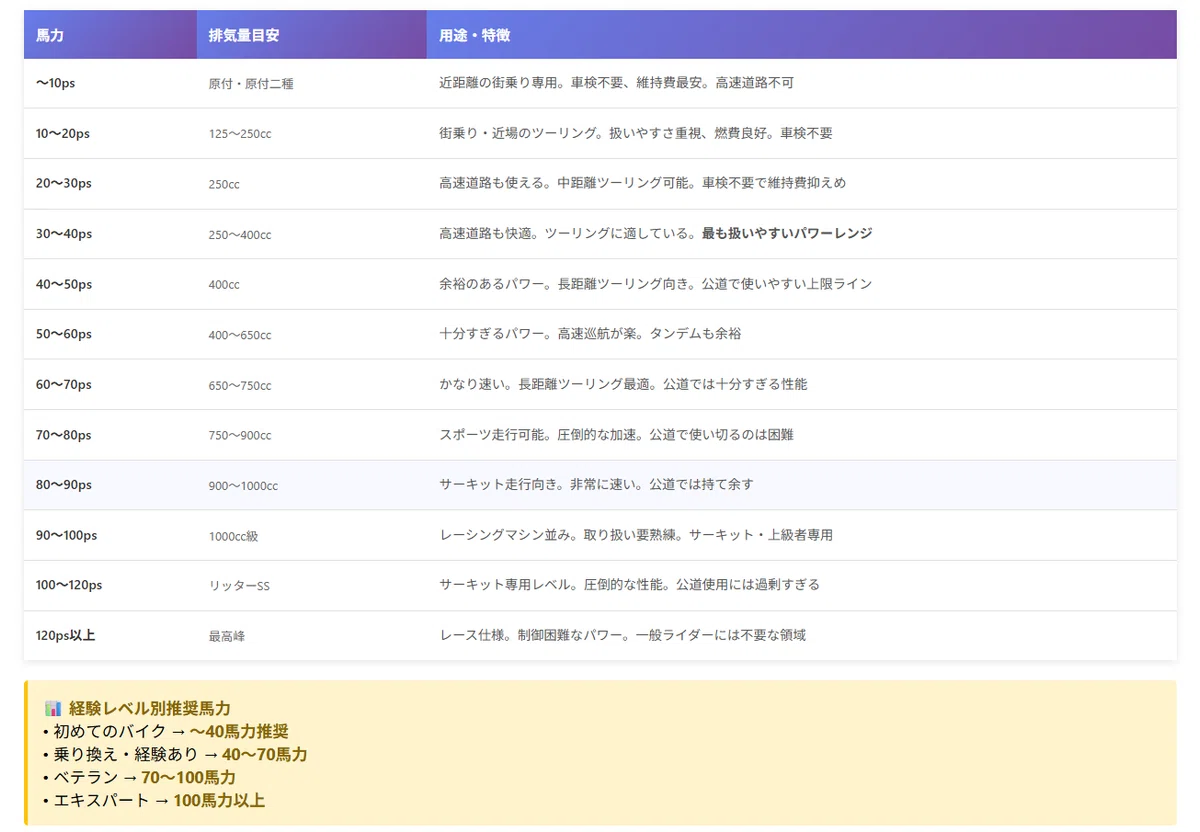Click the 250cc displacement cell
Image resolution: width=1200 pixels, height=832 pixels.
click(x=312, y=184)
